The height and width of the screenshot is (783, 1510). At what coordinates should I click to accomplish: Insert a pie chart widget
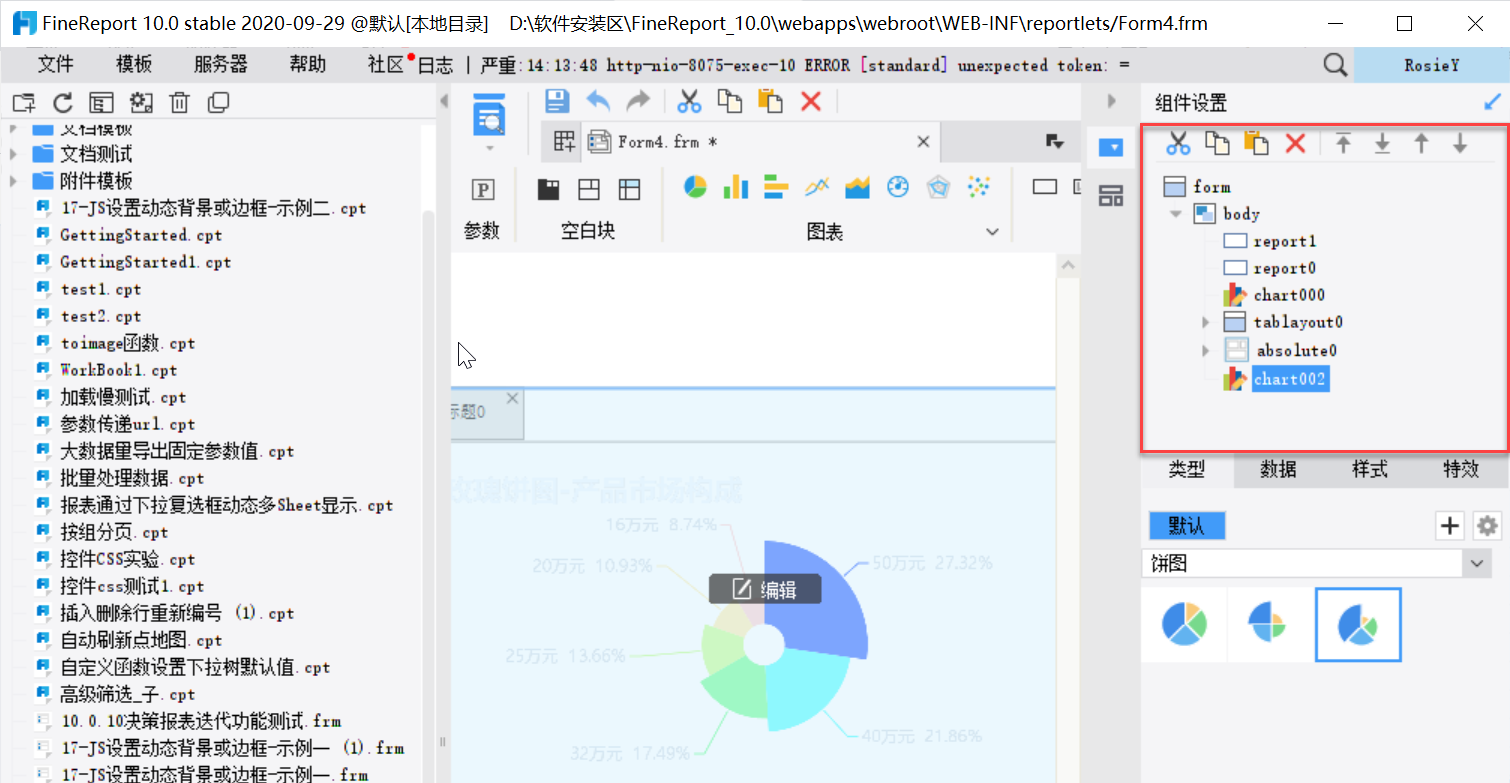pyautogui.click(x=696, y=187)
